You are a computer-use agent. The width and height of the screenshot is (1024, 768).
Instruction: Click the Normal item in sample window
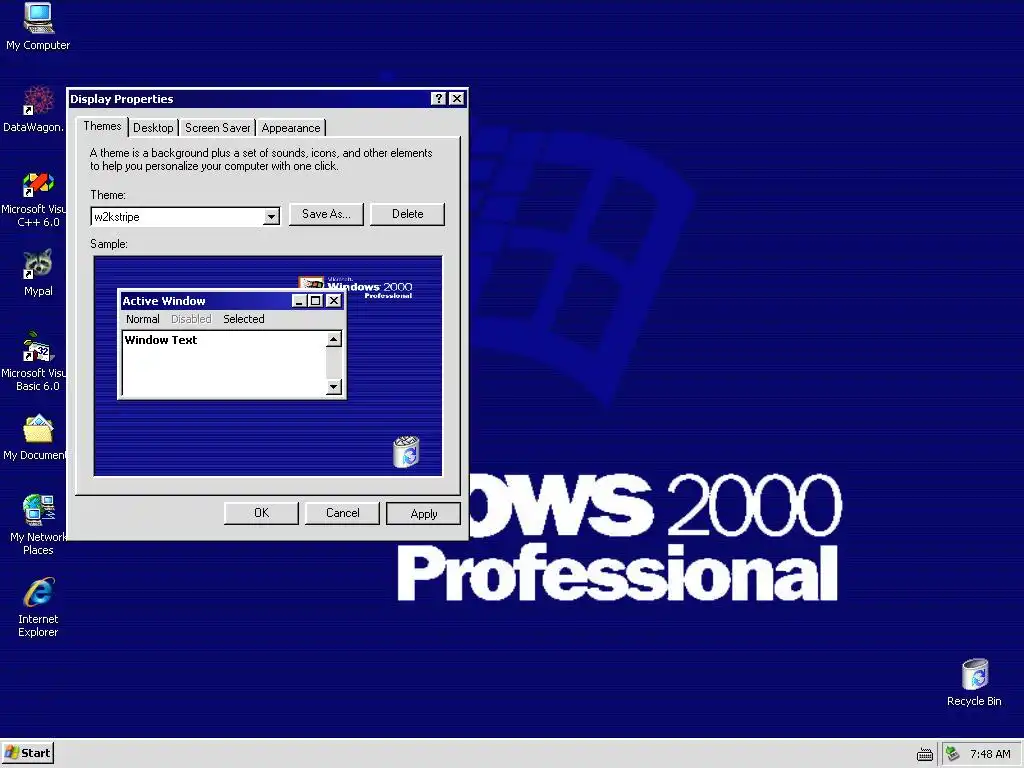(142, 319)
